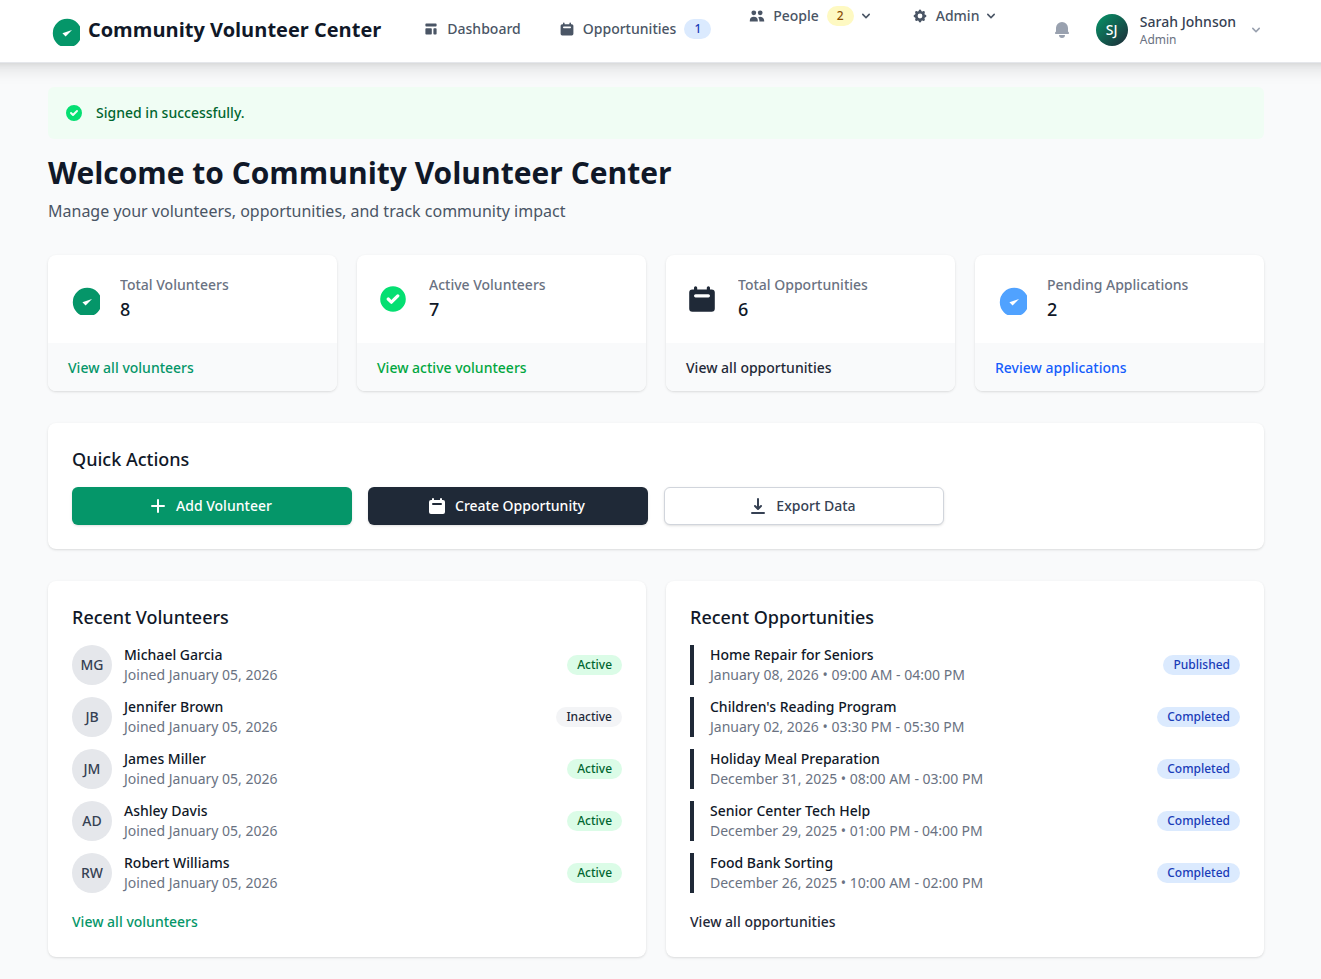Click the notification bell icon
Screen dimensions: 1321x979
pyautogui.click(x=1061, y=29)
